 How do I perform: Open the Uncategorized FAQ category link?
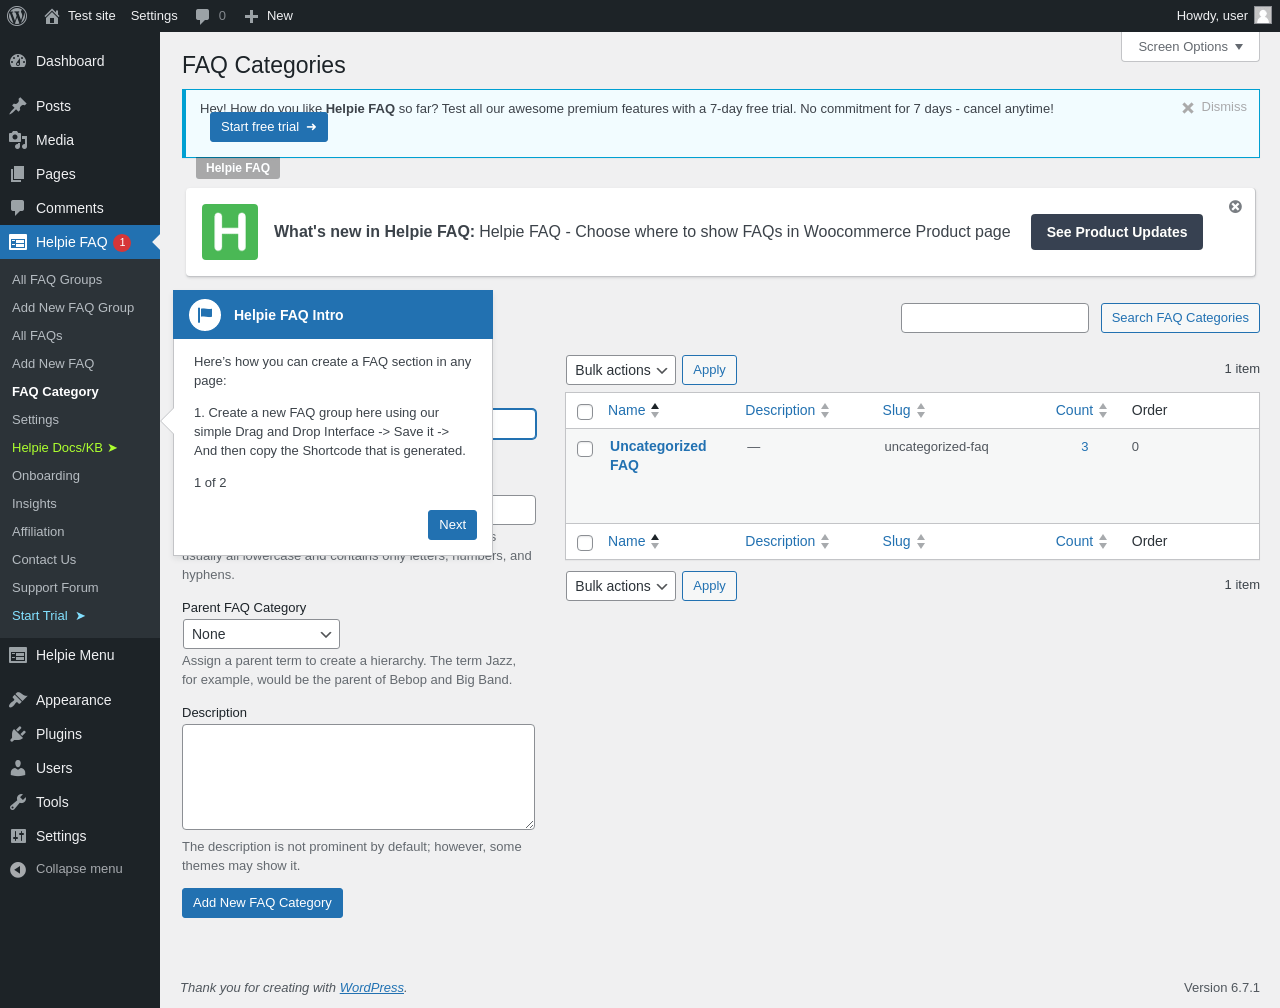[658, 456]
